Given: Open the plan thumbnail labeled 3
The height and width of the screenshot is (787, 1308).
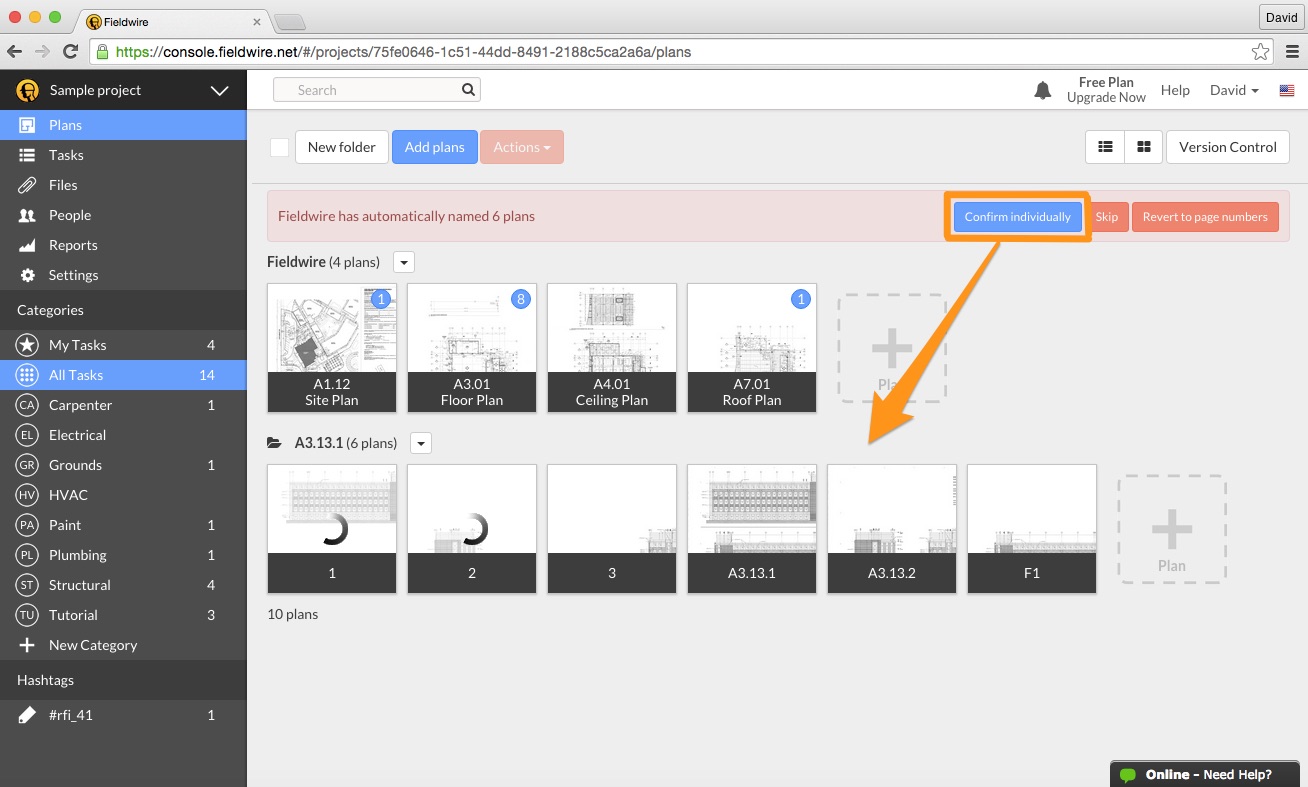Looking at the screenshot, I should coord(612,528).
